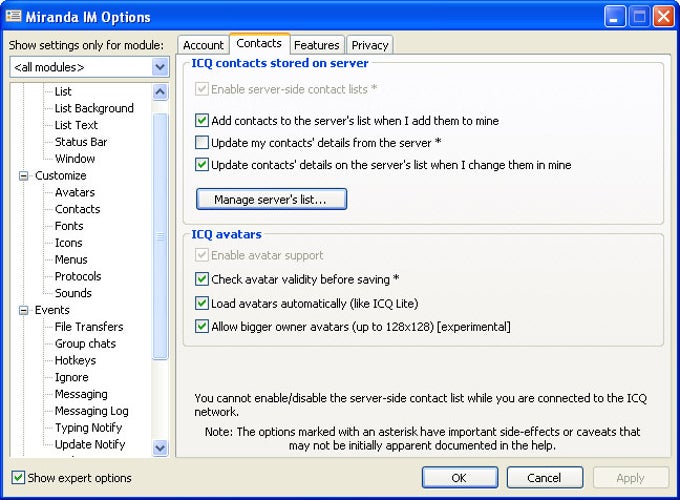
Task: Close the Miranda IM Options window
Action: coord(664,17)
